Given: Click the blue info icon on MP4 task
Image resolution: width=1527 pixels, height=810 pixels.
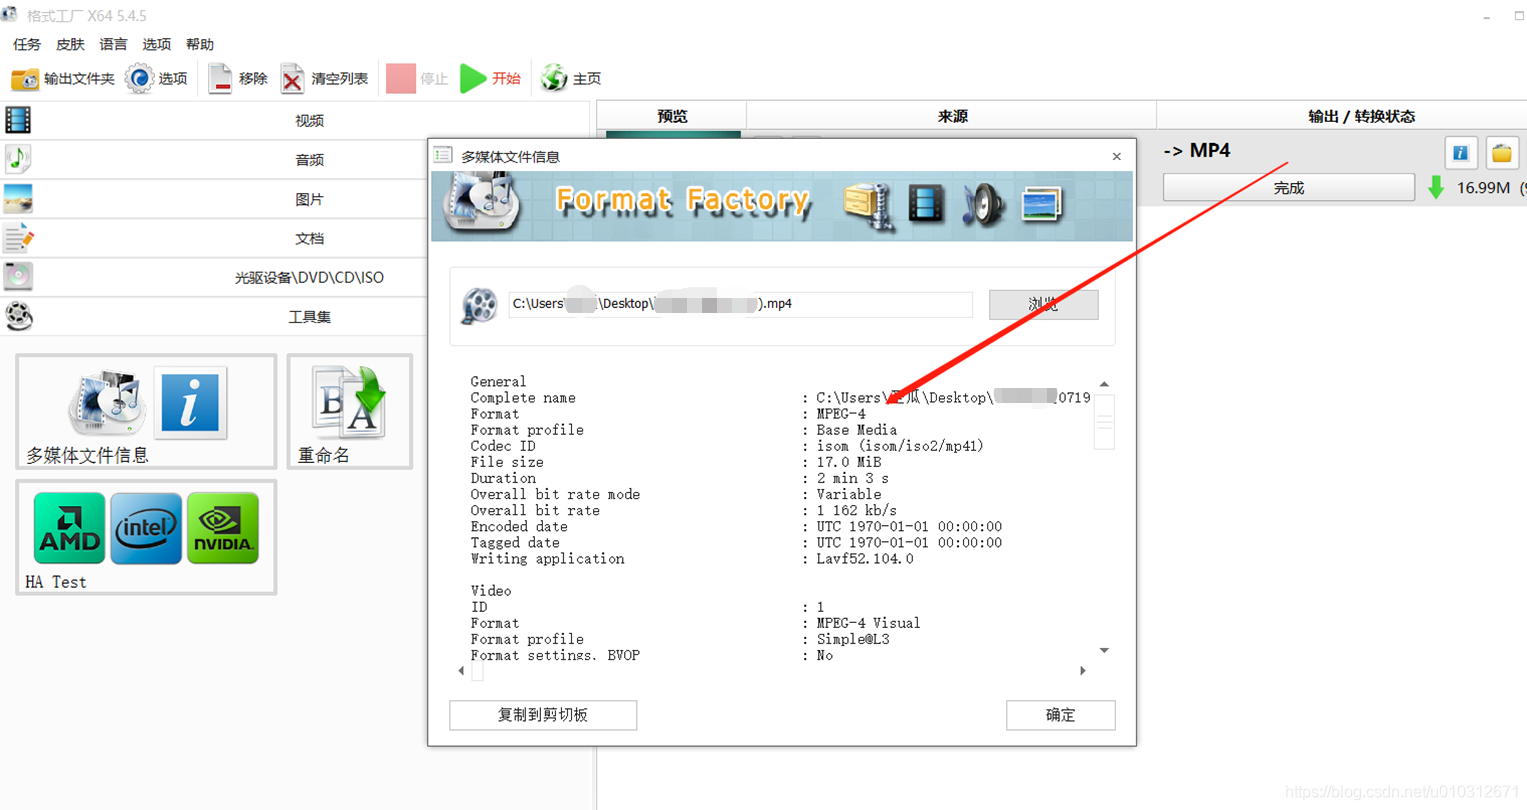Looking at the screenshot, I should point(1461,153).
